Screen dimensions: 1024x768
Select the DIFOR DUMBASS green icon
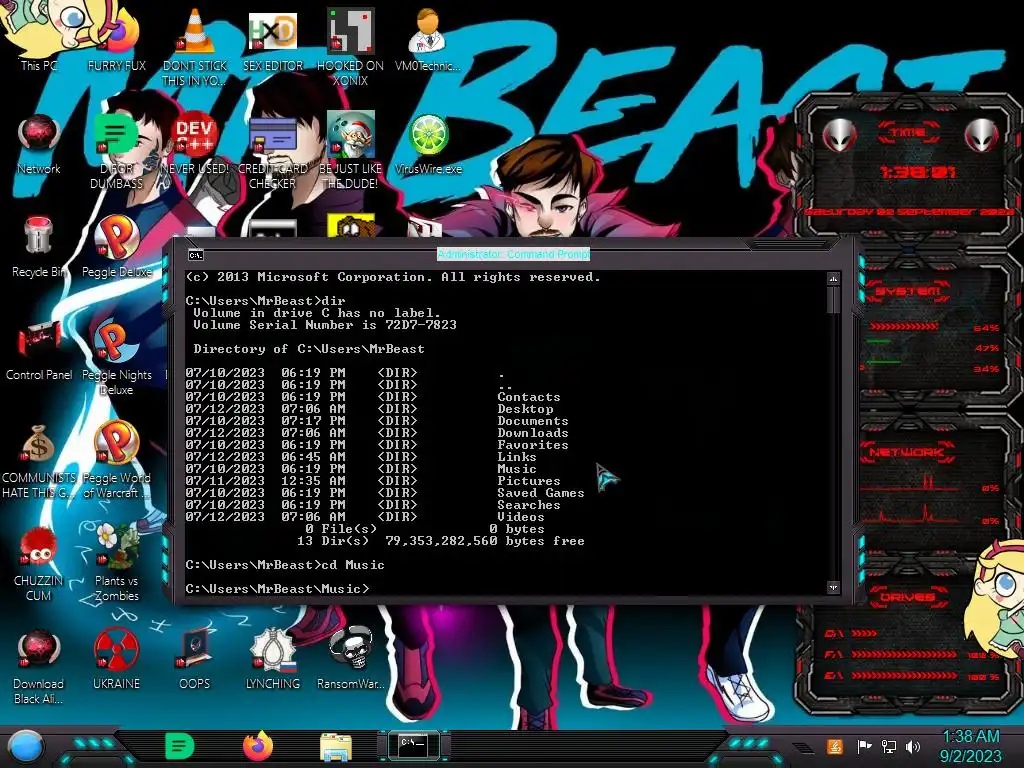(x=117, y=150)
